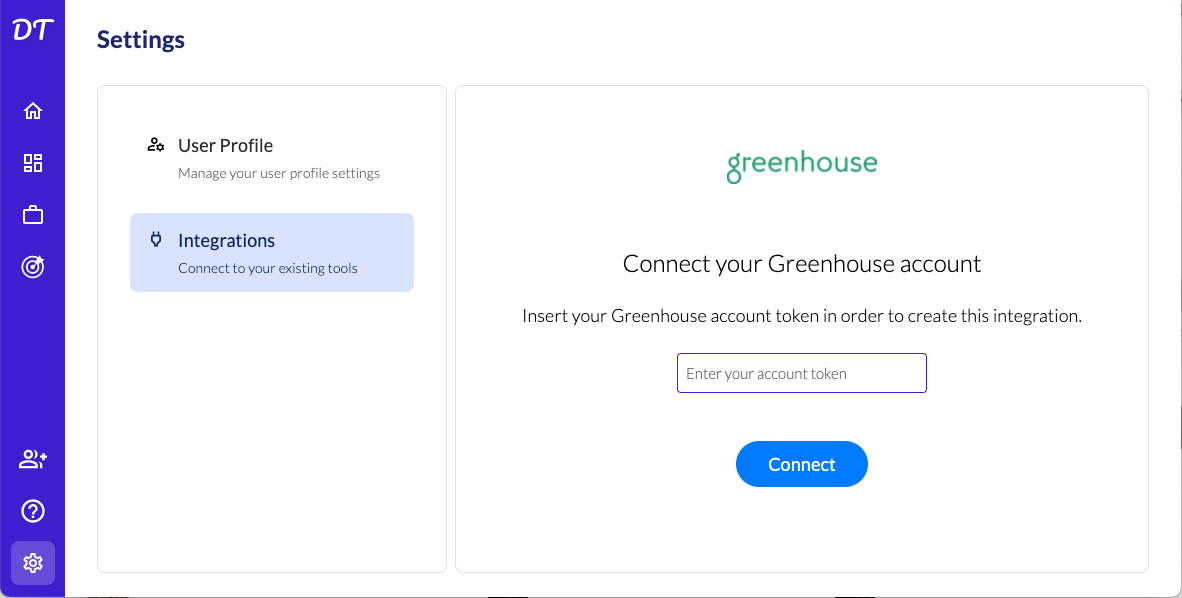Open the briefcase jobs icon
The width and height of the screenshot is (1182, 598).
click(x=33, y=215)
